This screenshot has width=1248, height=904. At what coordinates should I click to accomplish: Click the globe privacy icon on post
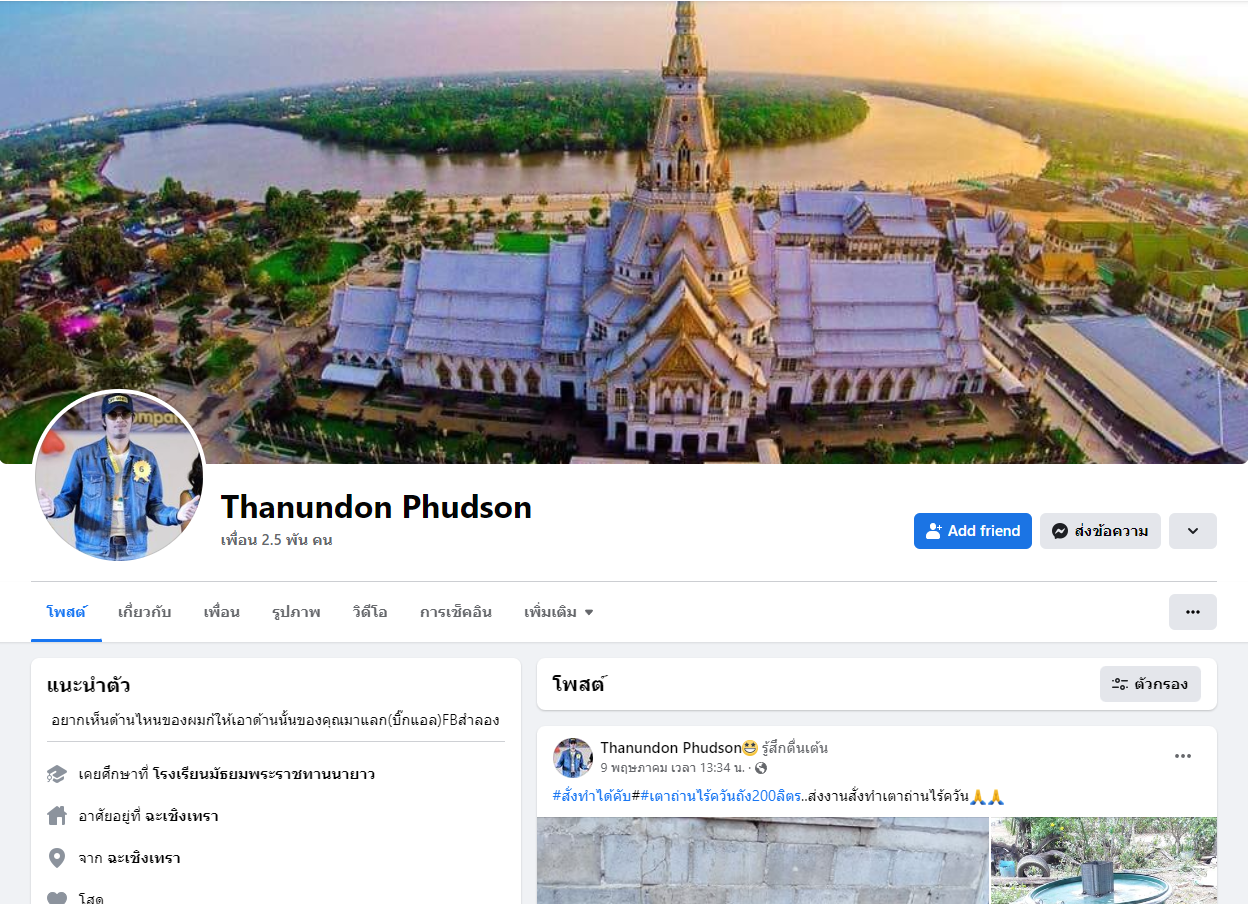(x=761, y=768)
